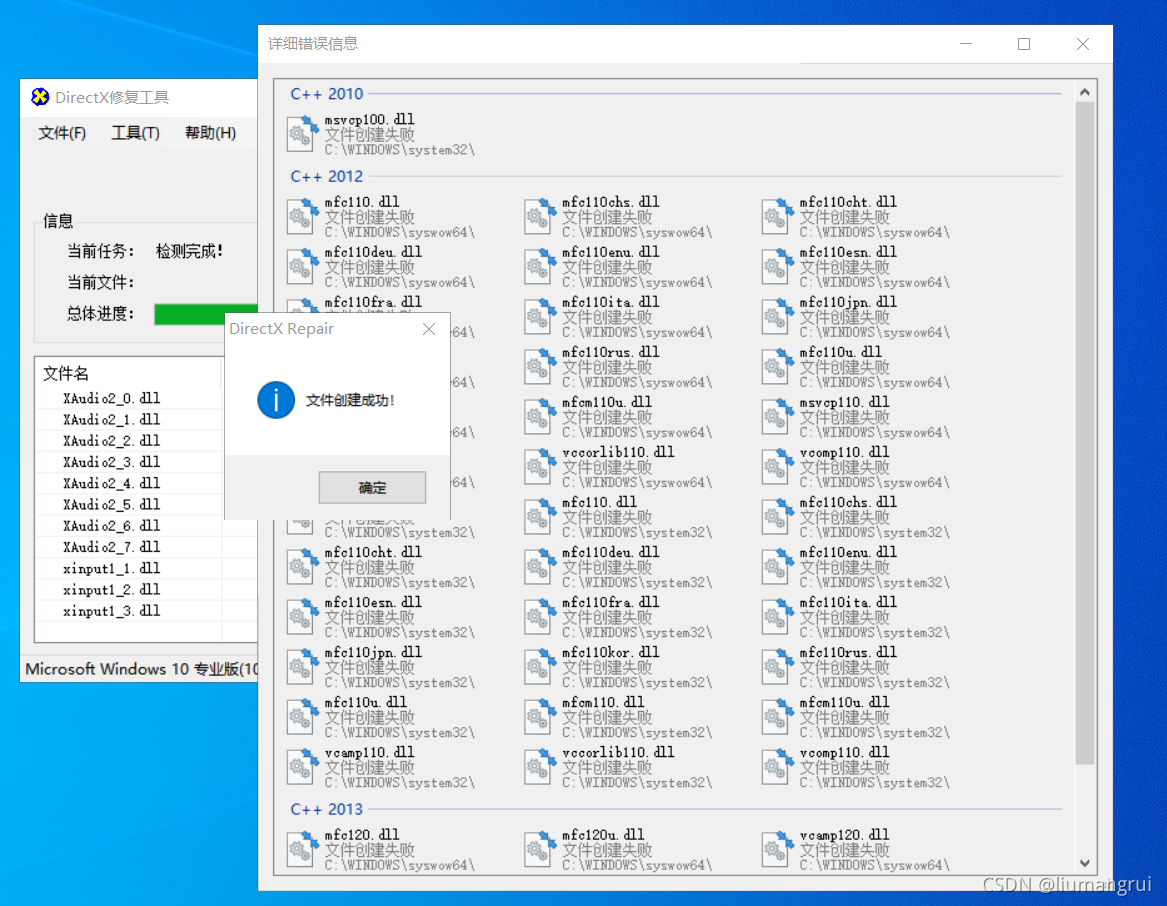Select XAudio2_7.dll in the file list
The image size is (1167, 906).
(111, 547)
